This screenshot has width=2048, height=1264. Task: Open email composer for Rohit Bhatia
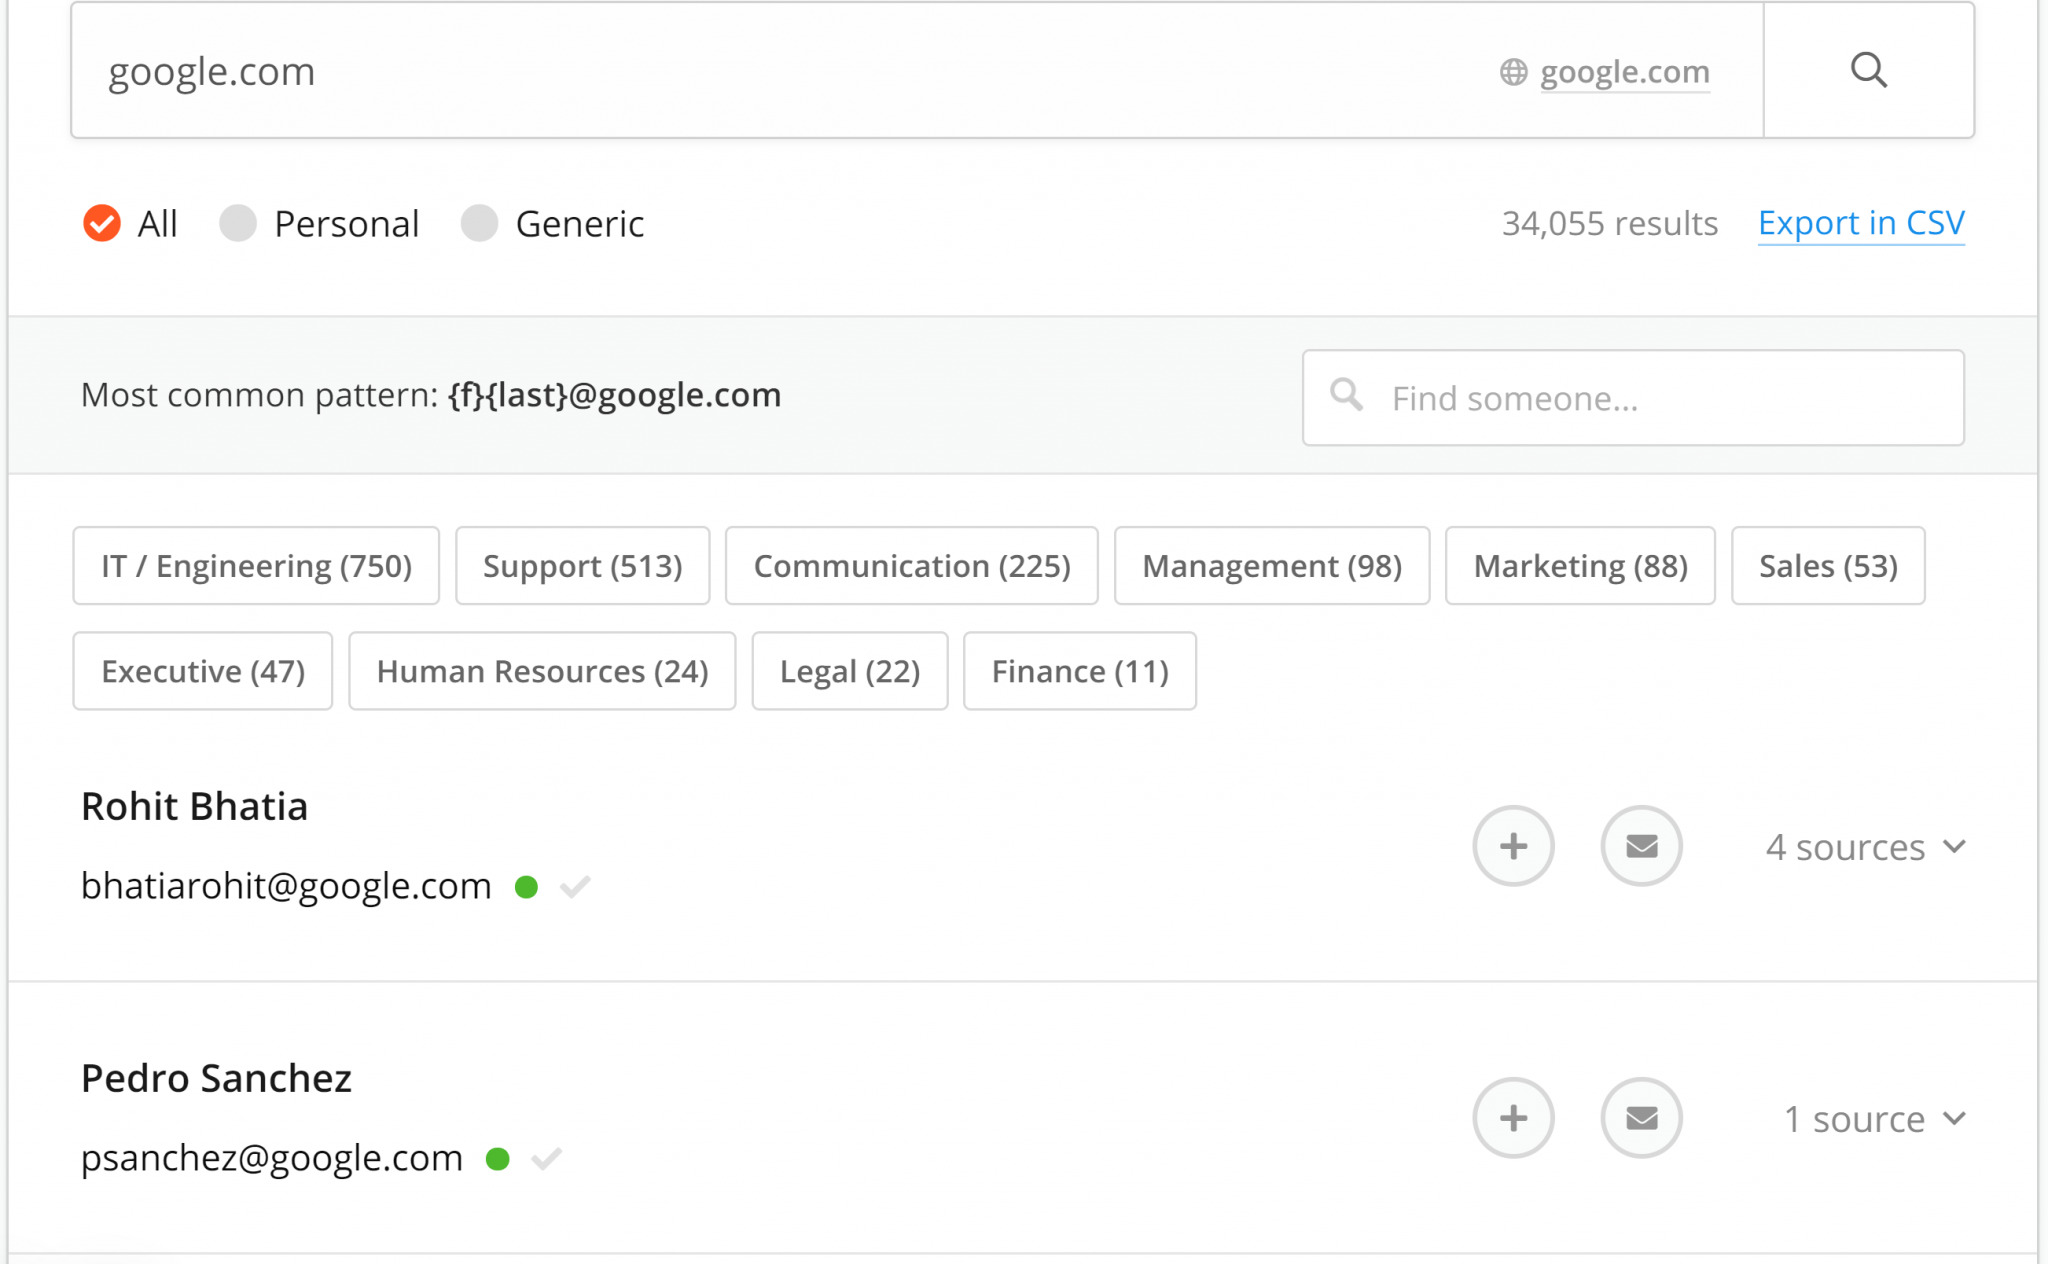point(1641,845)
